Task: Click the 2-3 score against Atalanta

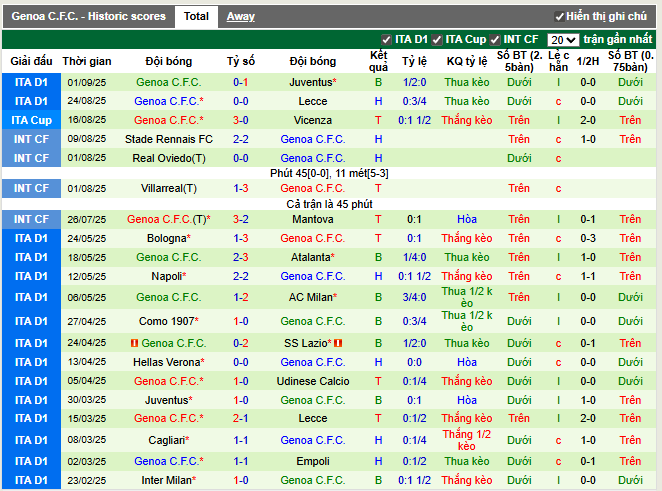Action: pyautogui.click(x=241, y=258)
